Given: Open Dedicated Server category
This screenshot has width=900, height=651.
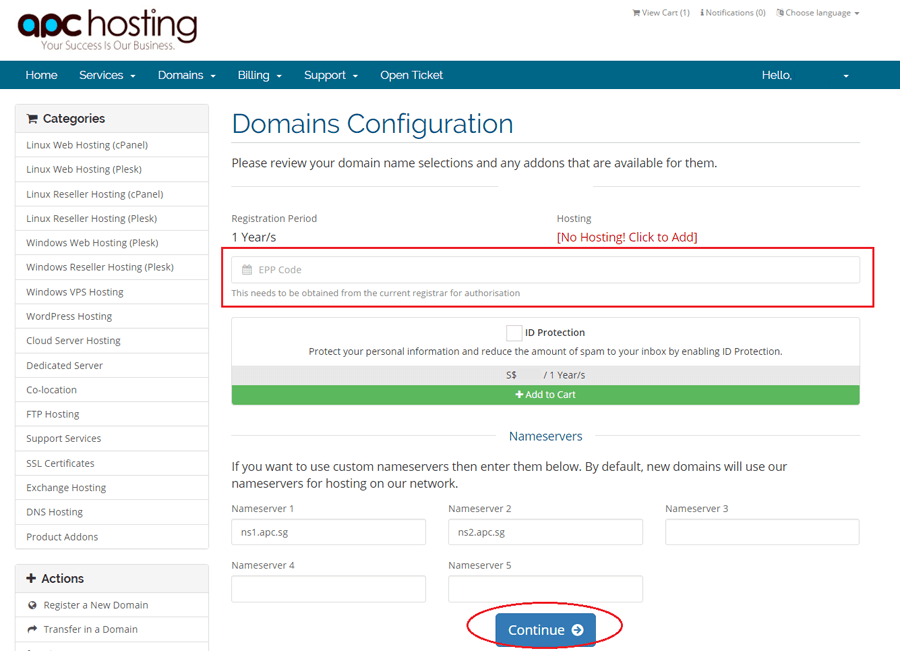Looking at the screenshot, I should pyautogui.click(x=112, y=366).
